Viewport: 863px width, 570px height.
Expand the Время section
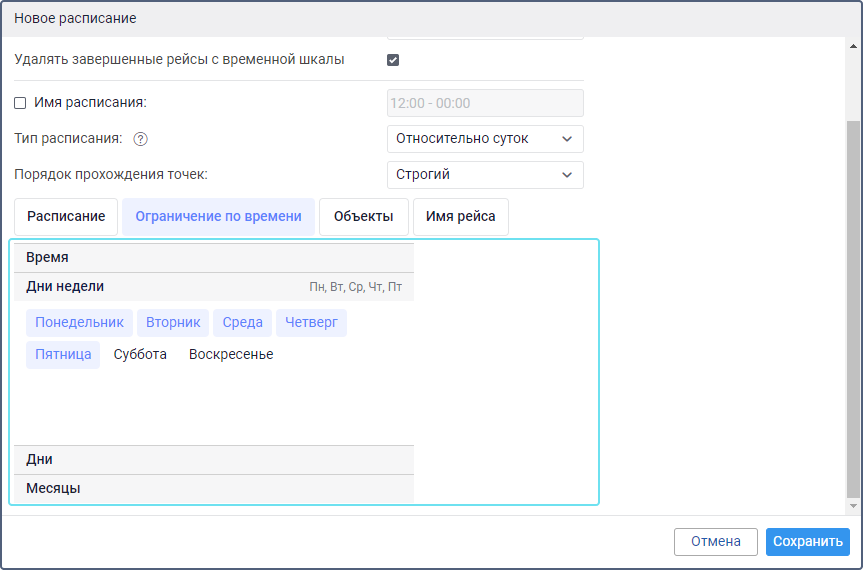[x=214, y=257]
